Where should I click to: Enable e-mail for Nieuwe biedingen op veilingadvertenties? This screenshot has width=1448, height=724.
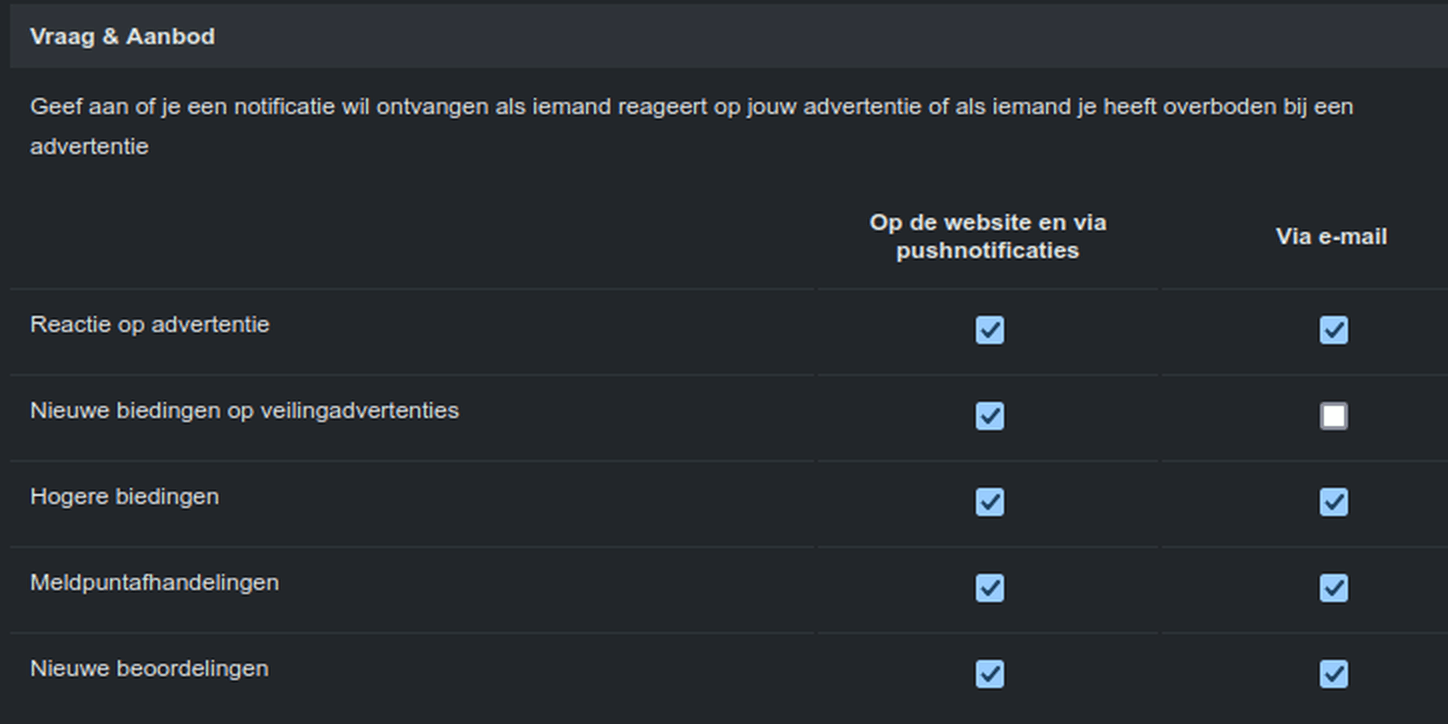(x=1333, y=416)
